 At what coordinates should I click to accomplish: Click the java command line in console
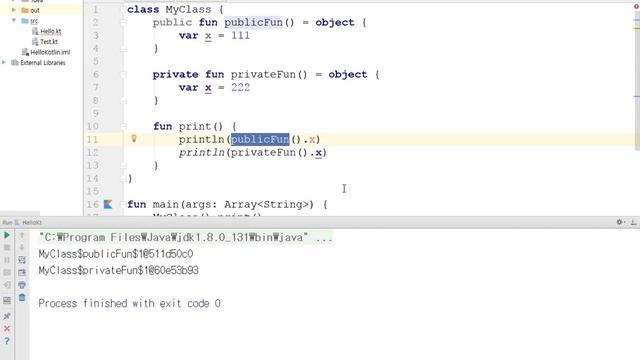point(185,237)
